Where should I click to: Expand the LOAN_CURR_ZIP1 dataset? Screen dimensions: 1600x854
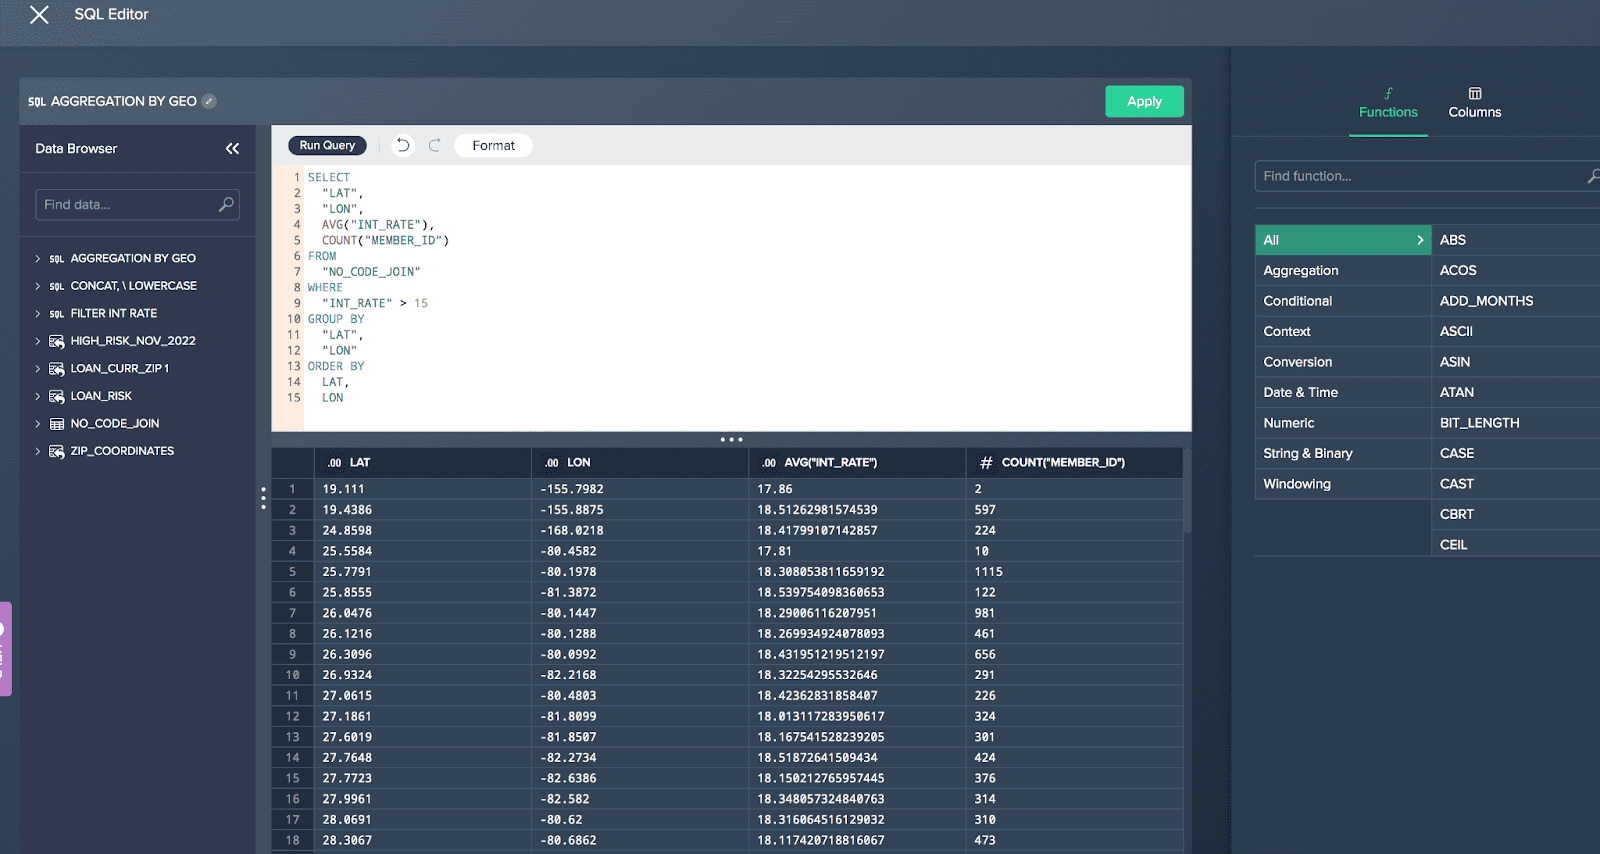coord(38,369)
